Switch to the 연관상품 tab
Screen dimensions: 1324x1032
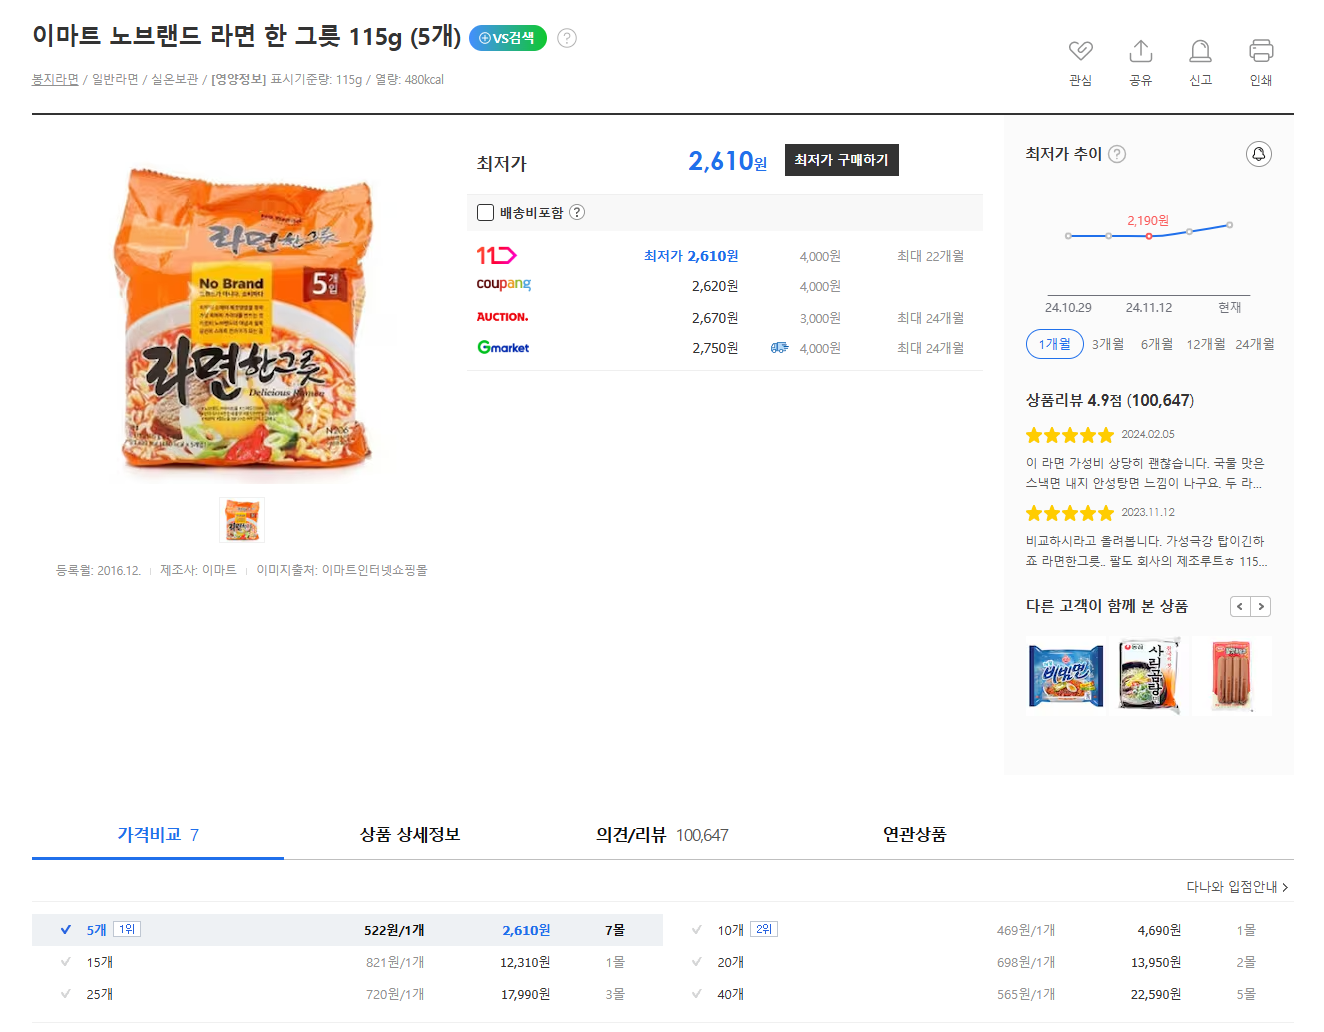pyautogui.click(x=914, y=835)
